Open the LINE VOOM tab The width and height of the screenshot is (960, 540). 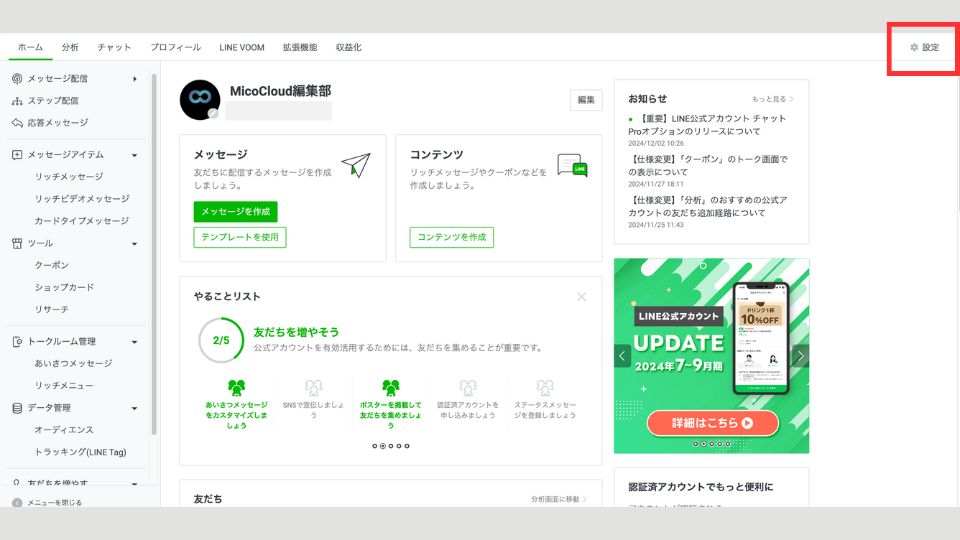[x=242, y=47]
